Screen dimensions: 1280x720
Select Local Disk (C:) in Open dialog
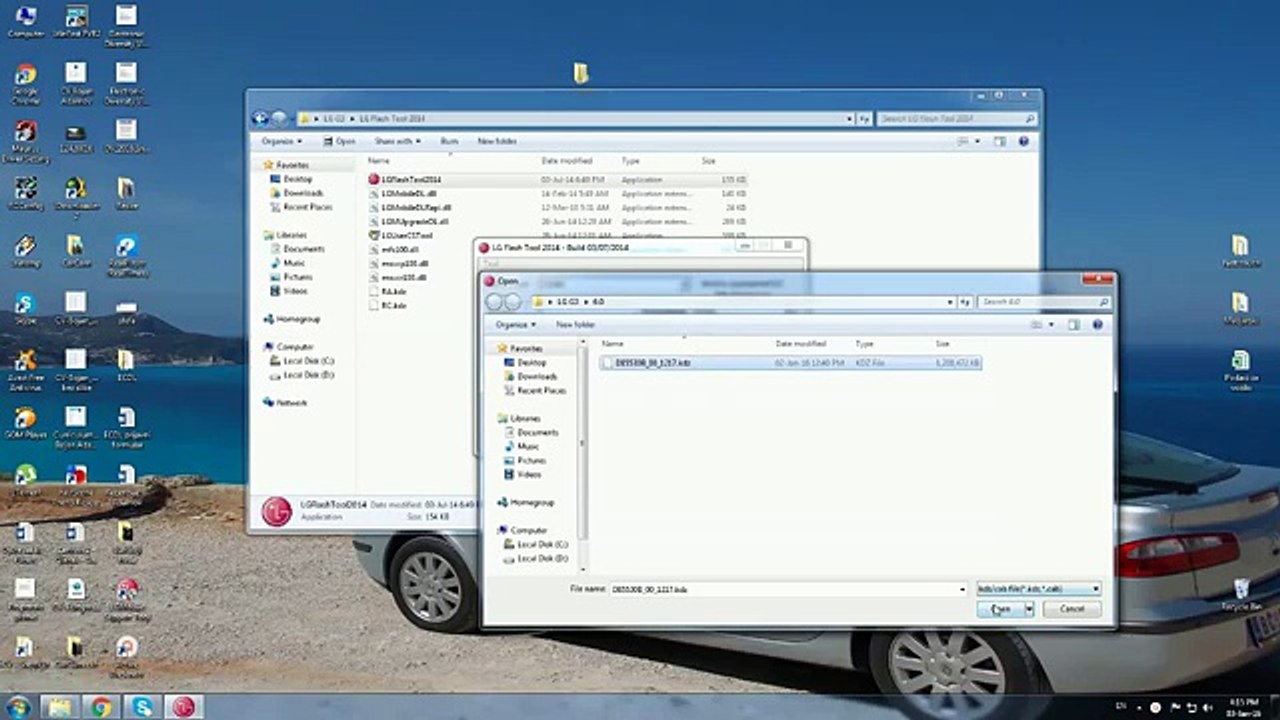(x=542, y=545)
